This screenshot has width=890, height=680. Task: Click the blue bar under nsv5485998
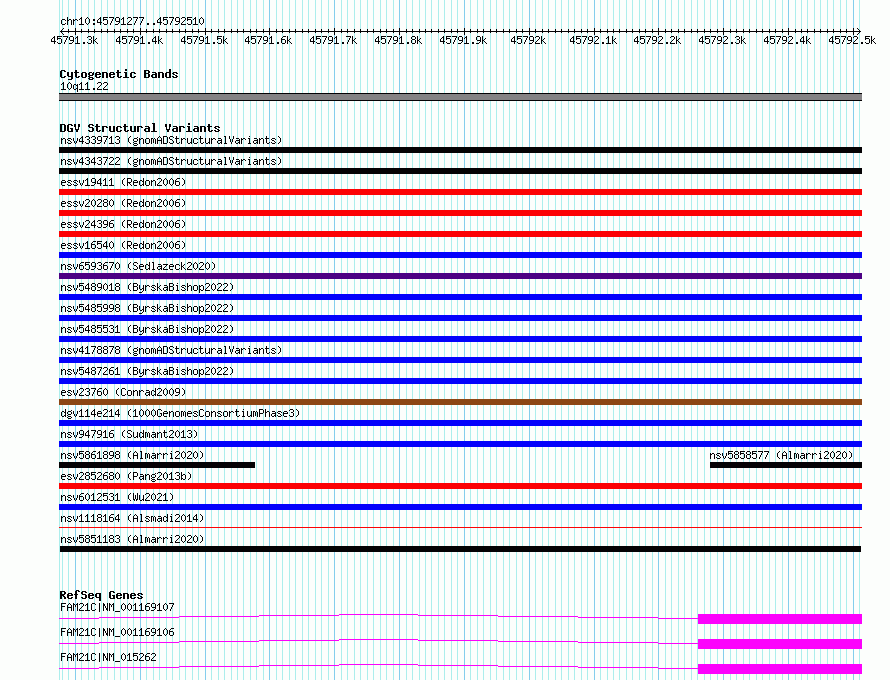point(460,318)
